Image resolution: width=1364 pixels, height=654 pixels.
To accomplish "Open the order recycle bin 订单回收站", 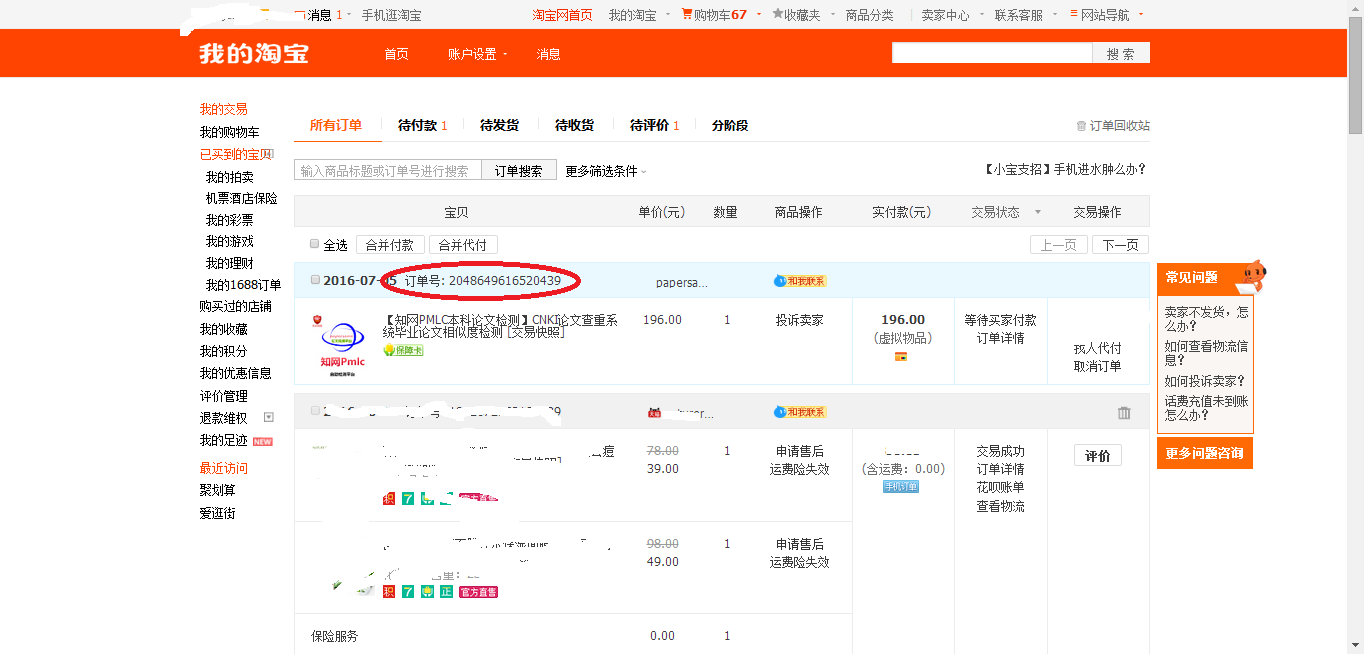I will point(1113,126).
